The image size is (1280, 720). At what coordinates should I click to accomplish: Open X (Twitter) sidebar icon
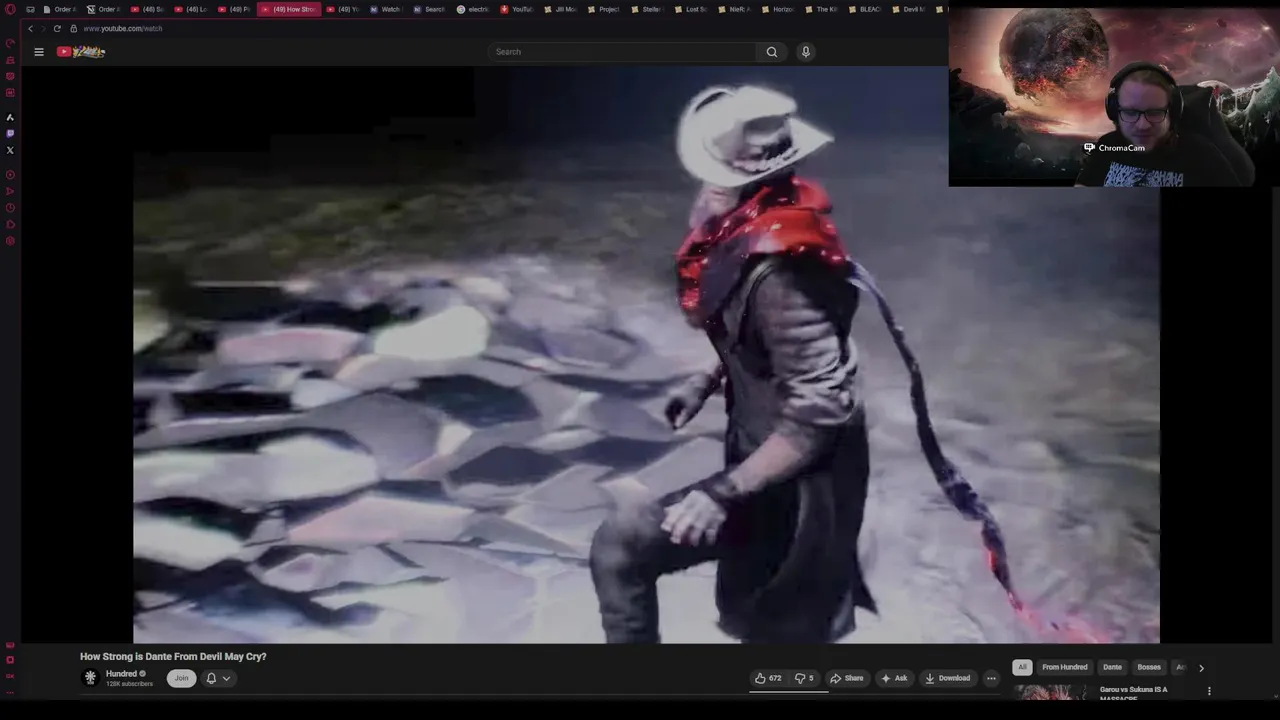[10, 150]
